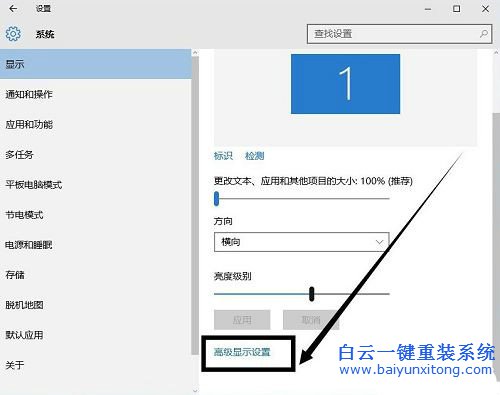Open 电源和睡眠 settings
Image resolution: width=500 pixels, height=395 pixels.
[x=96, y=245]
